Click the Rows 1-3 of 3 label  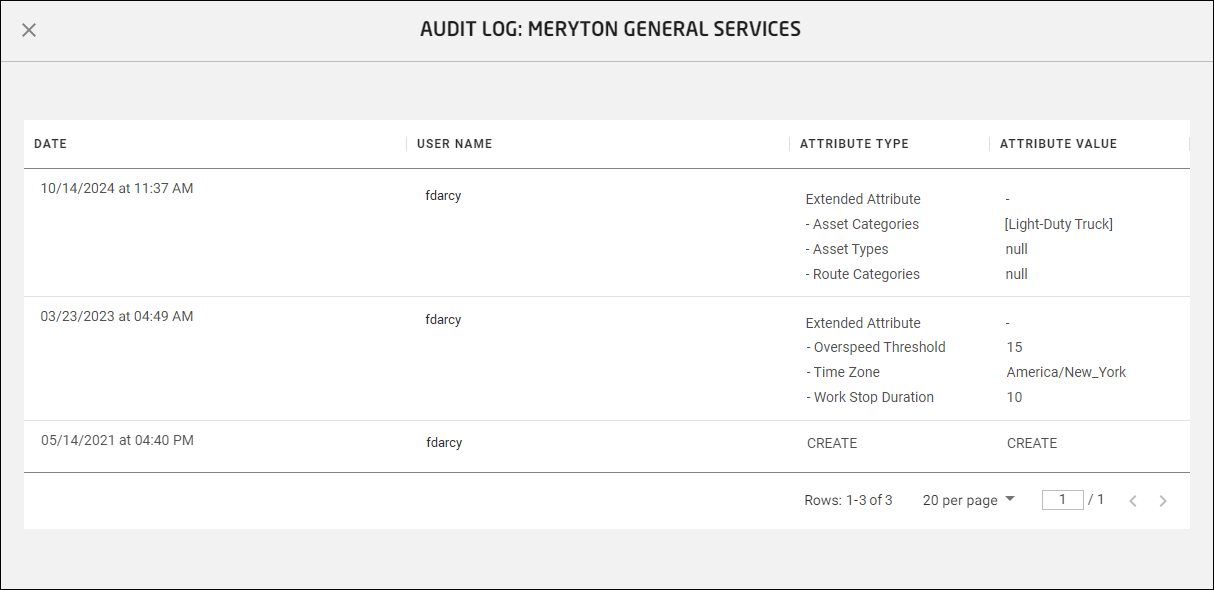pos(848,500)
